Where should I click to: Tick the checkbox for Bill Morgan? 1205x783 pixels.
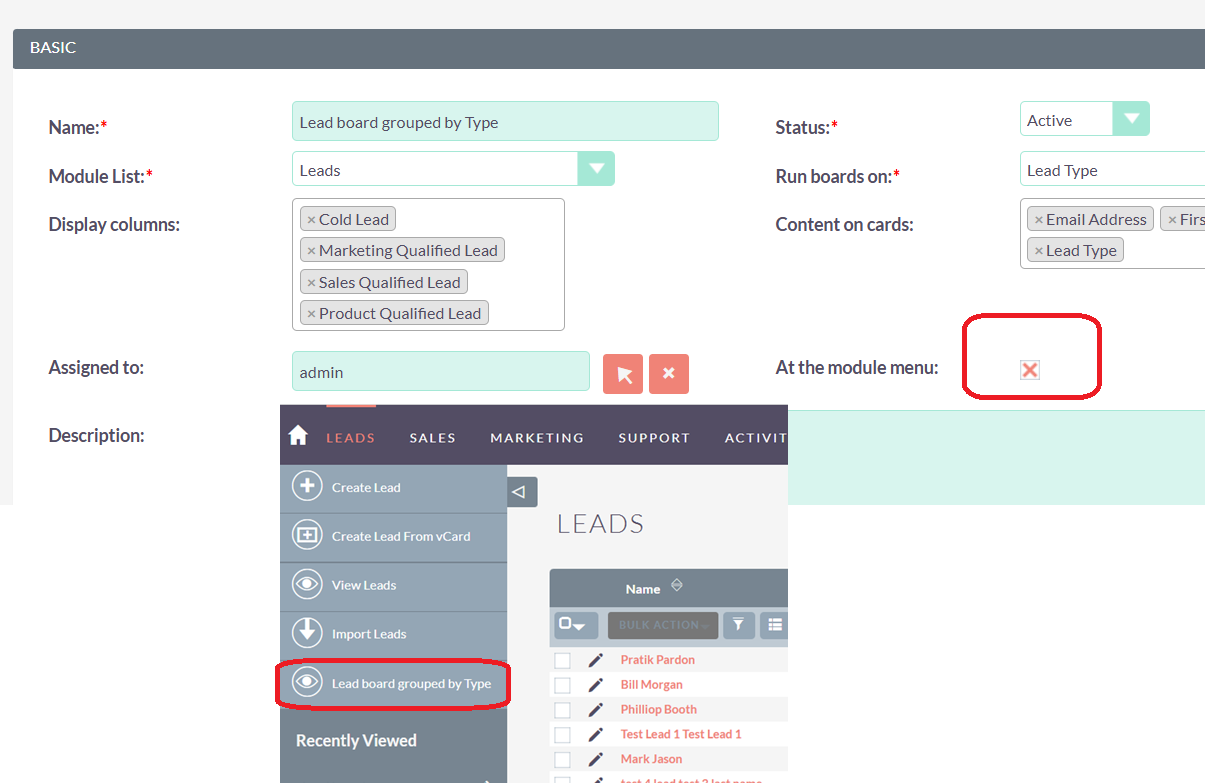click(562, 685)
